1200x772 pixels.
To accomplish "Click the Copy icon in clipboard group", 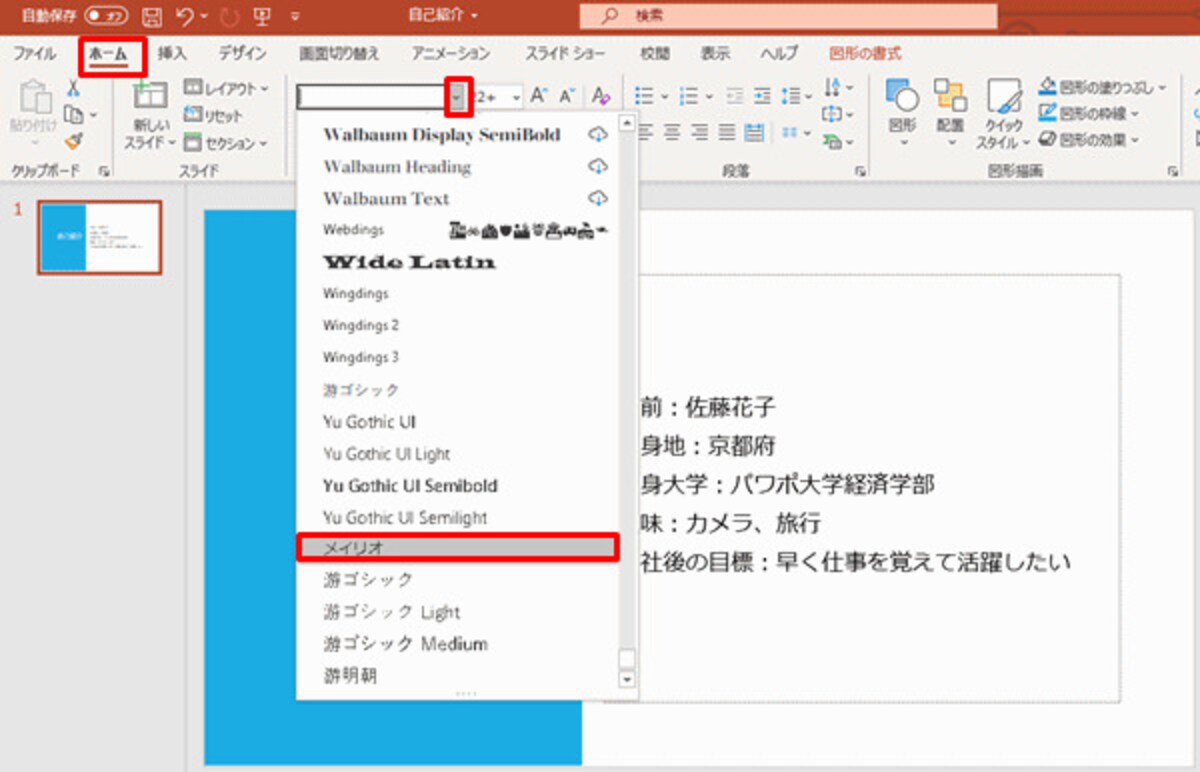I will pyautogui.click(x=73, y=115).
